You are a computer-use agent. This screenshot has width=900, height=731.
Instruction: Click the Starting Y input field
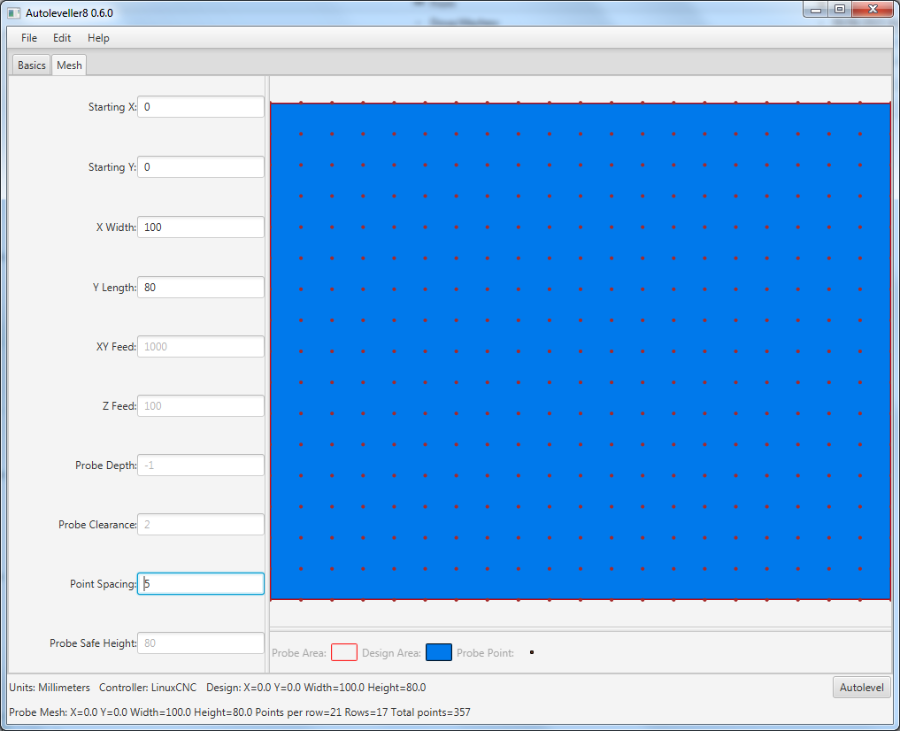[200, 167]
